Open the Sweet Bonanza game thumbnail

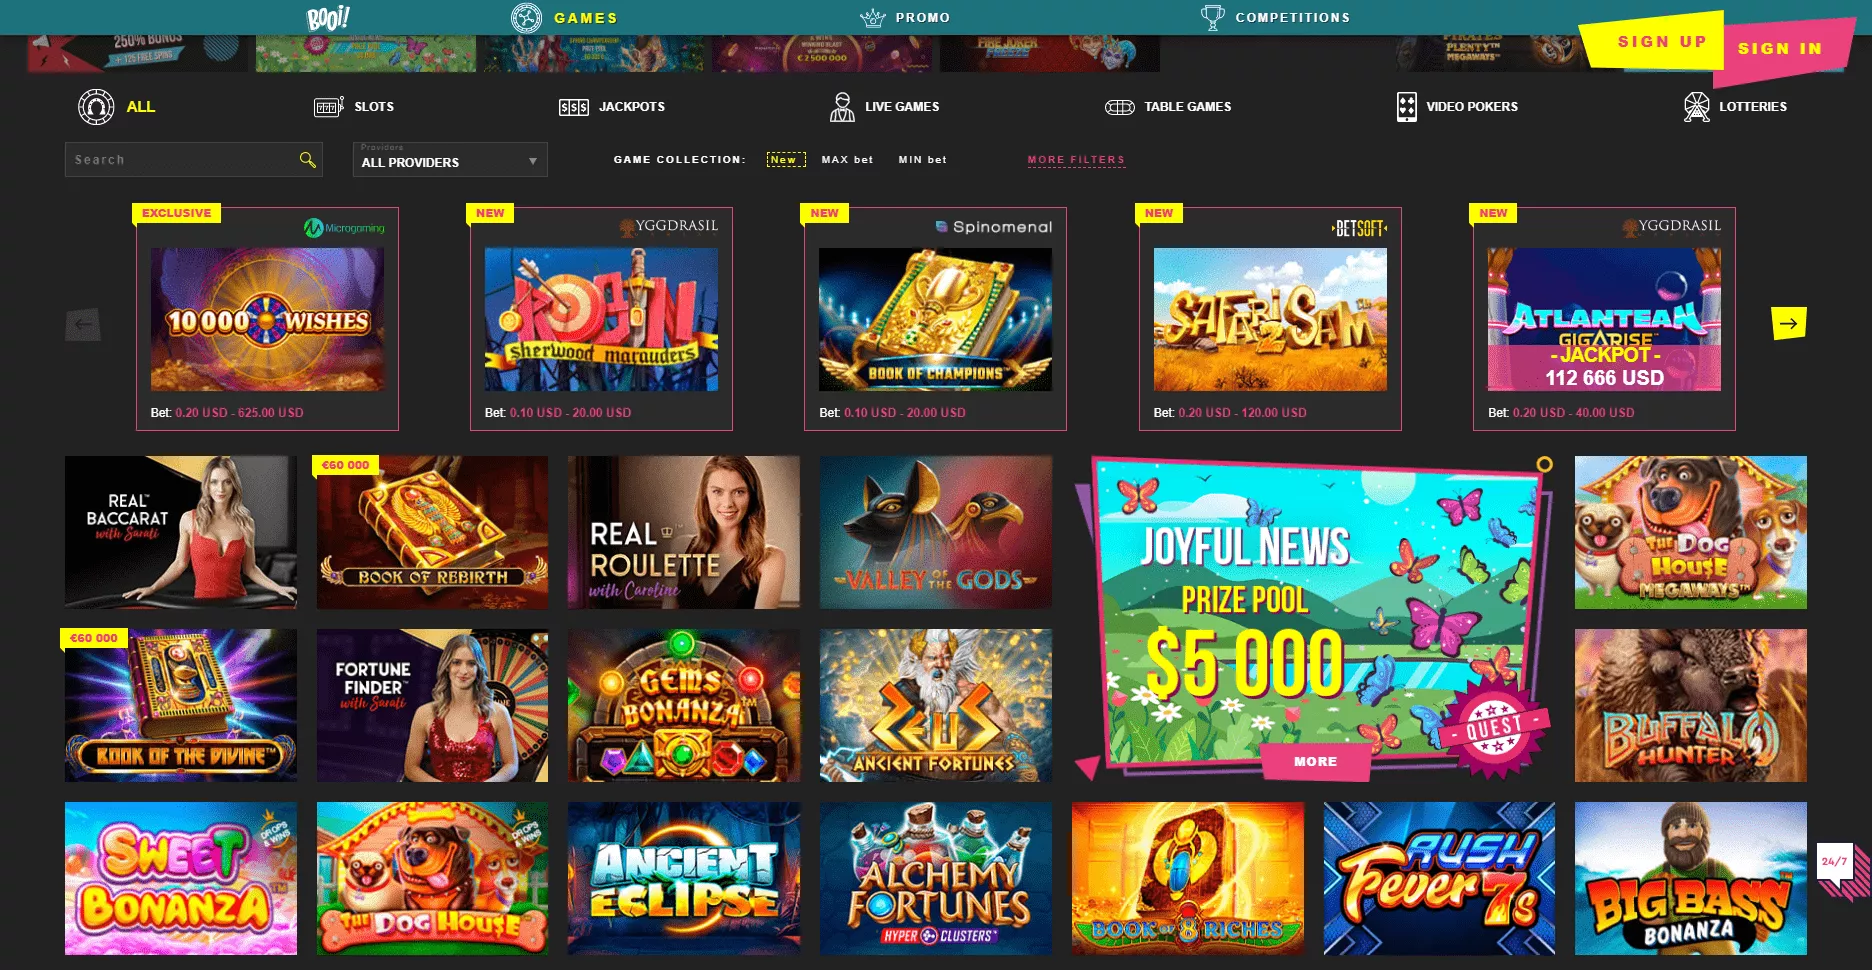point(181,878)
